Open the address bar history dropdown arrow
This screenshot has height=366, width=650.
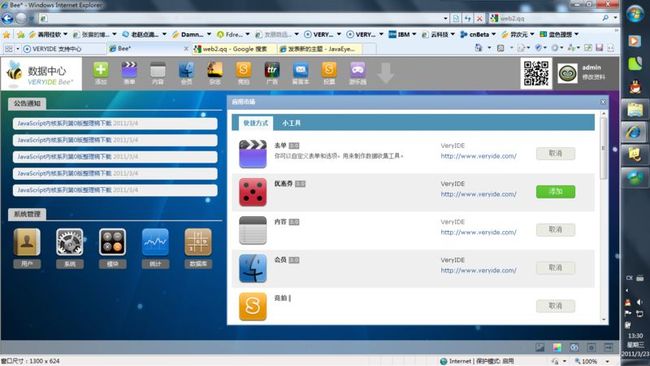446,18
